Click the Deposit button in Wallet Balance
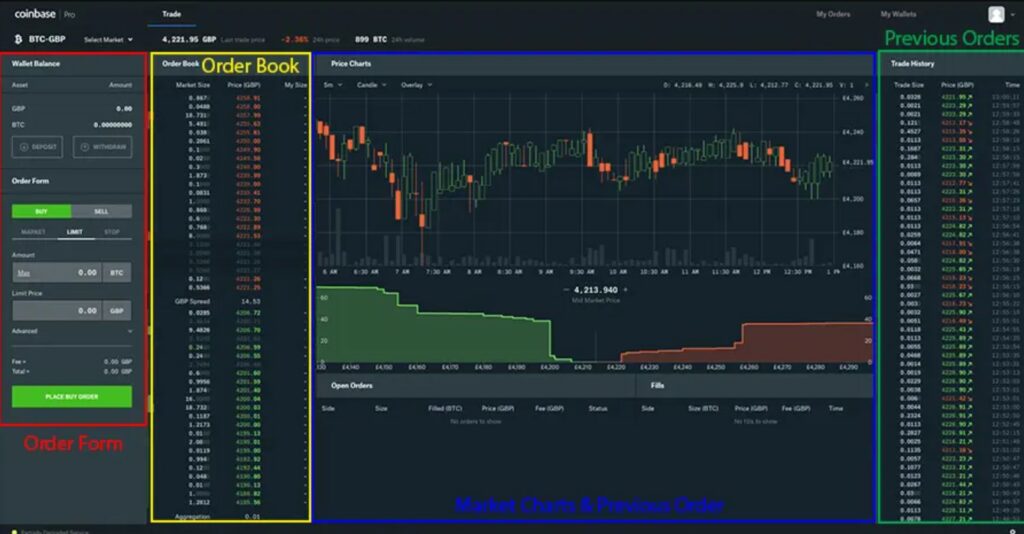The height and width of the screenshot is (534, 1024). tap(39, 147)
